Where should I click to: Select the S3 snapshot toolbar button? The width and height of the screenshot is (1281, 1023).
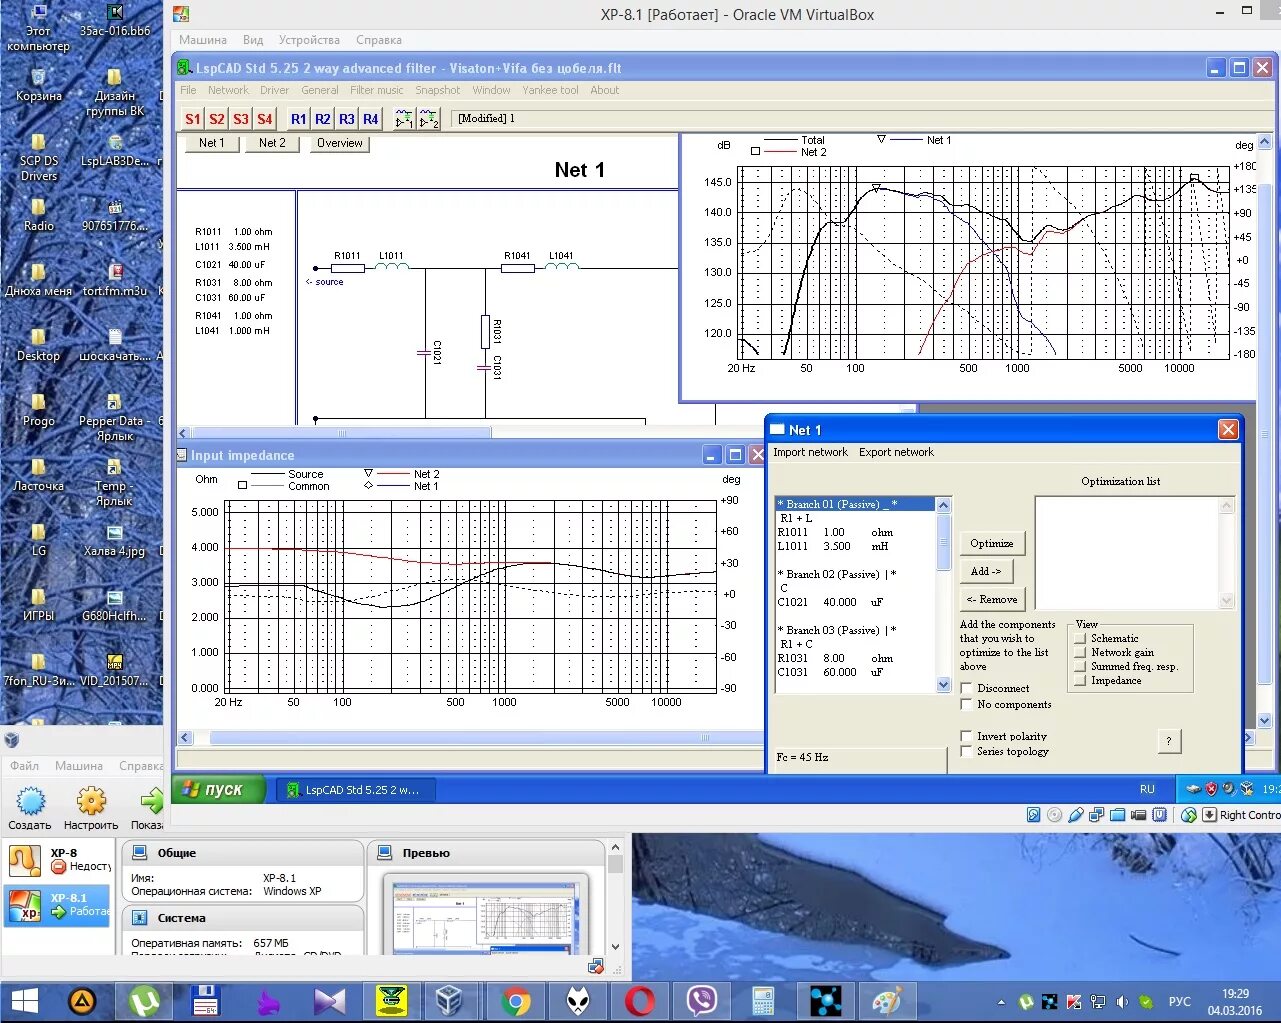(241, 119)
